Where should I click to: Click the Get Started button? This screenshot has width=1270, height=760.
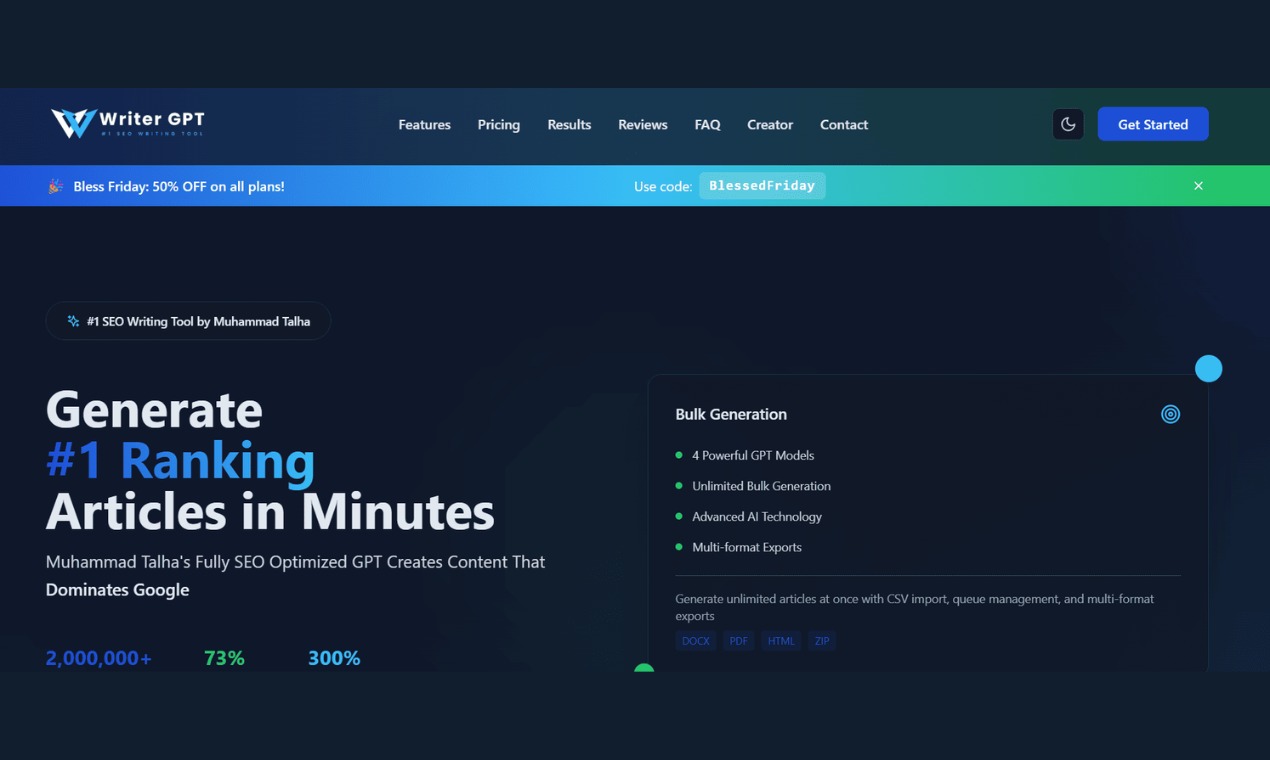pos(1152,124)
